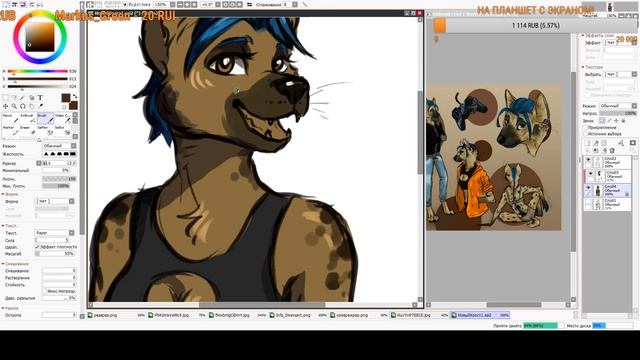
Task: Select the move layer tool
Action: 5,107
